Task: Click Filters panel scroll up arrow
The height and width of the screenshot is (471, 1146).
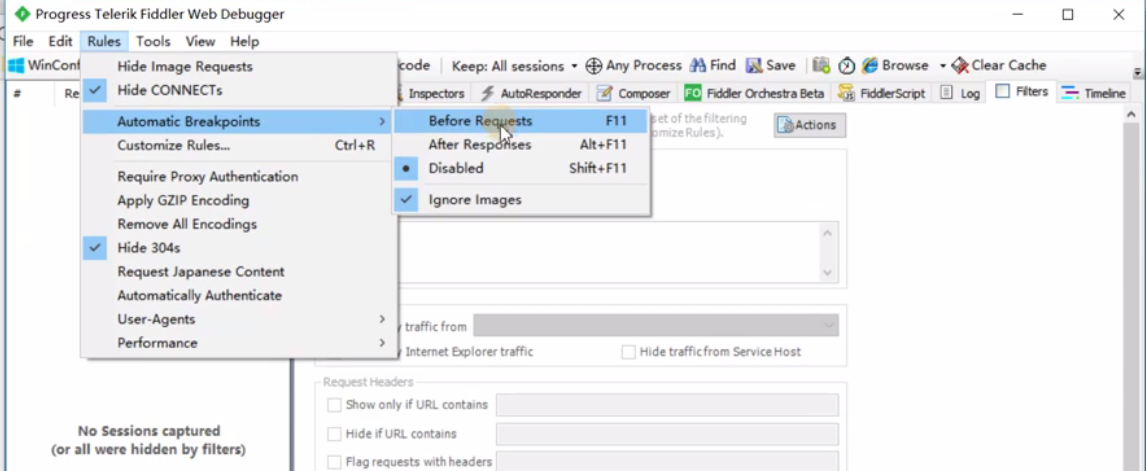Action: (x=1130, y=114)
